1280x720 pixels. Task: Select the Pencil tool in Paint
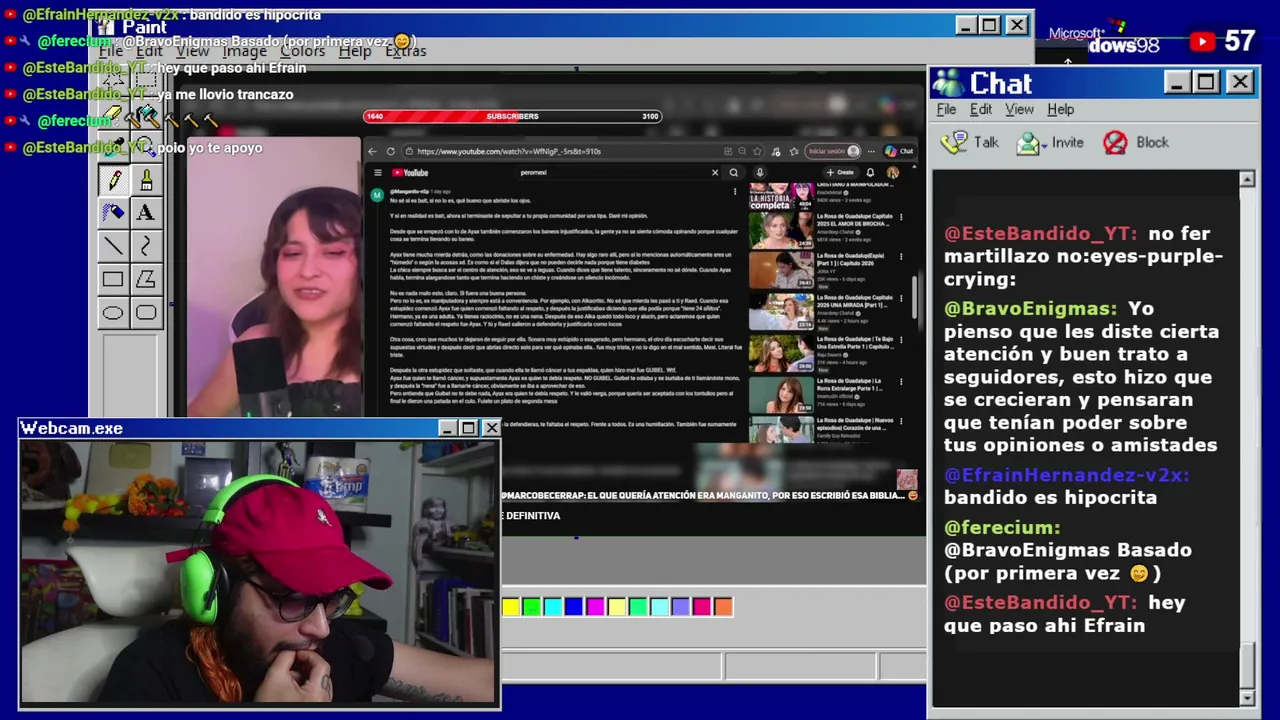113,180
